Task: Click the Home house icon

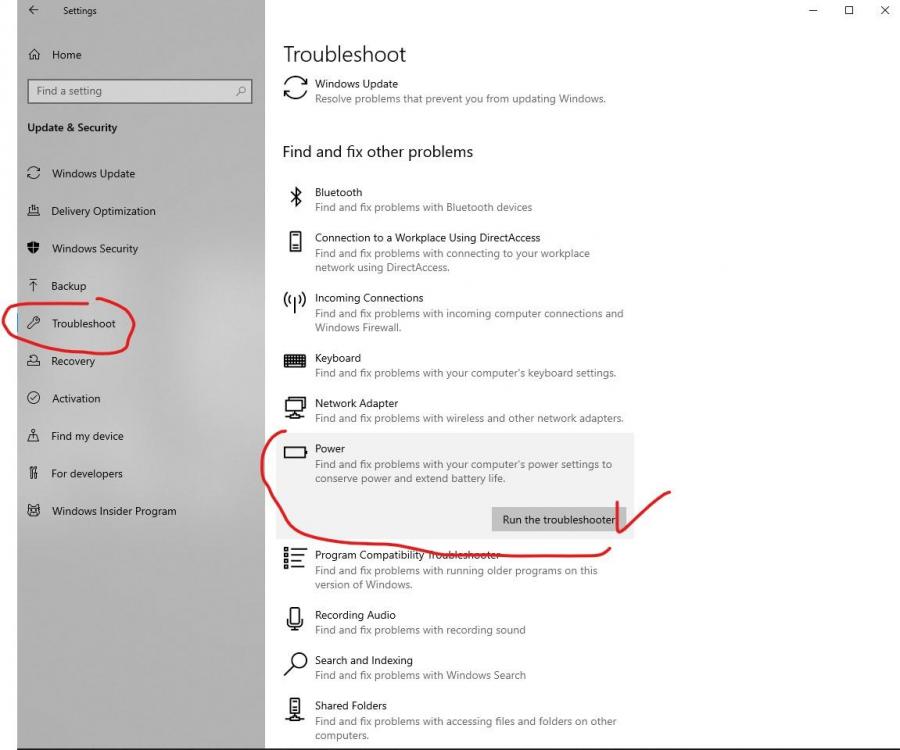Action: click(x=34, y=55)
